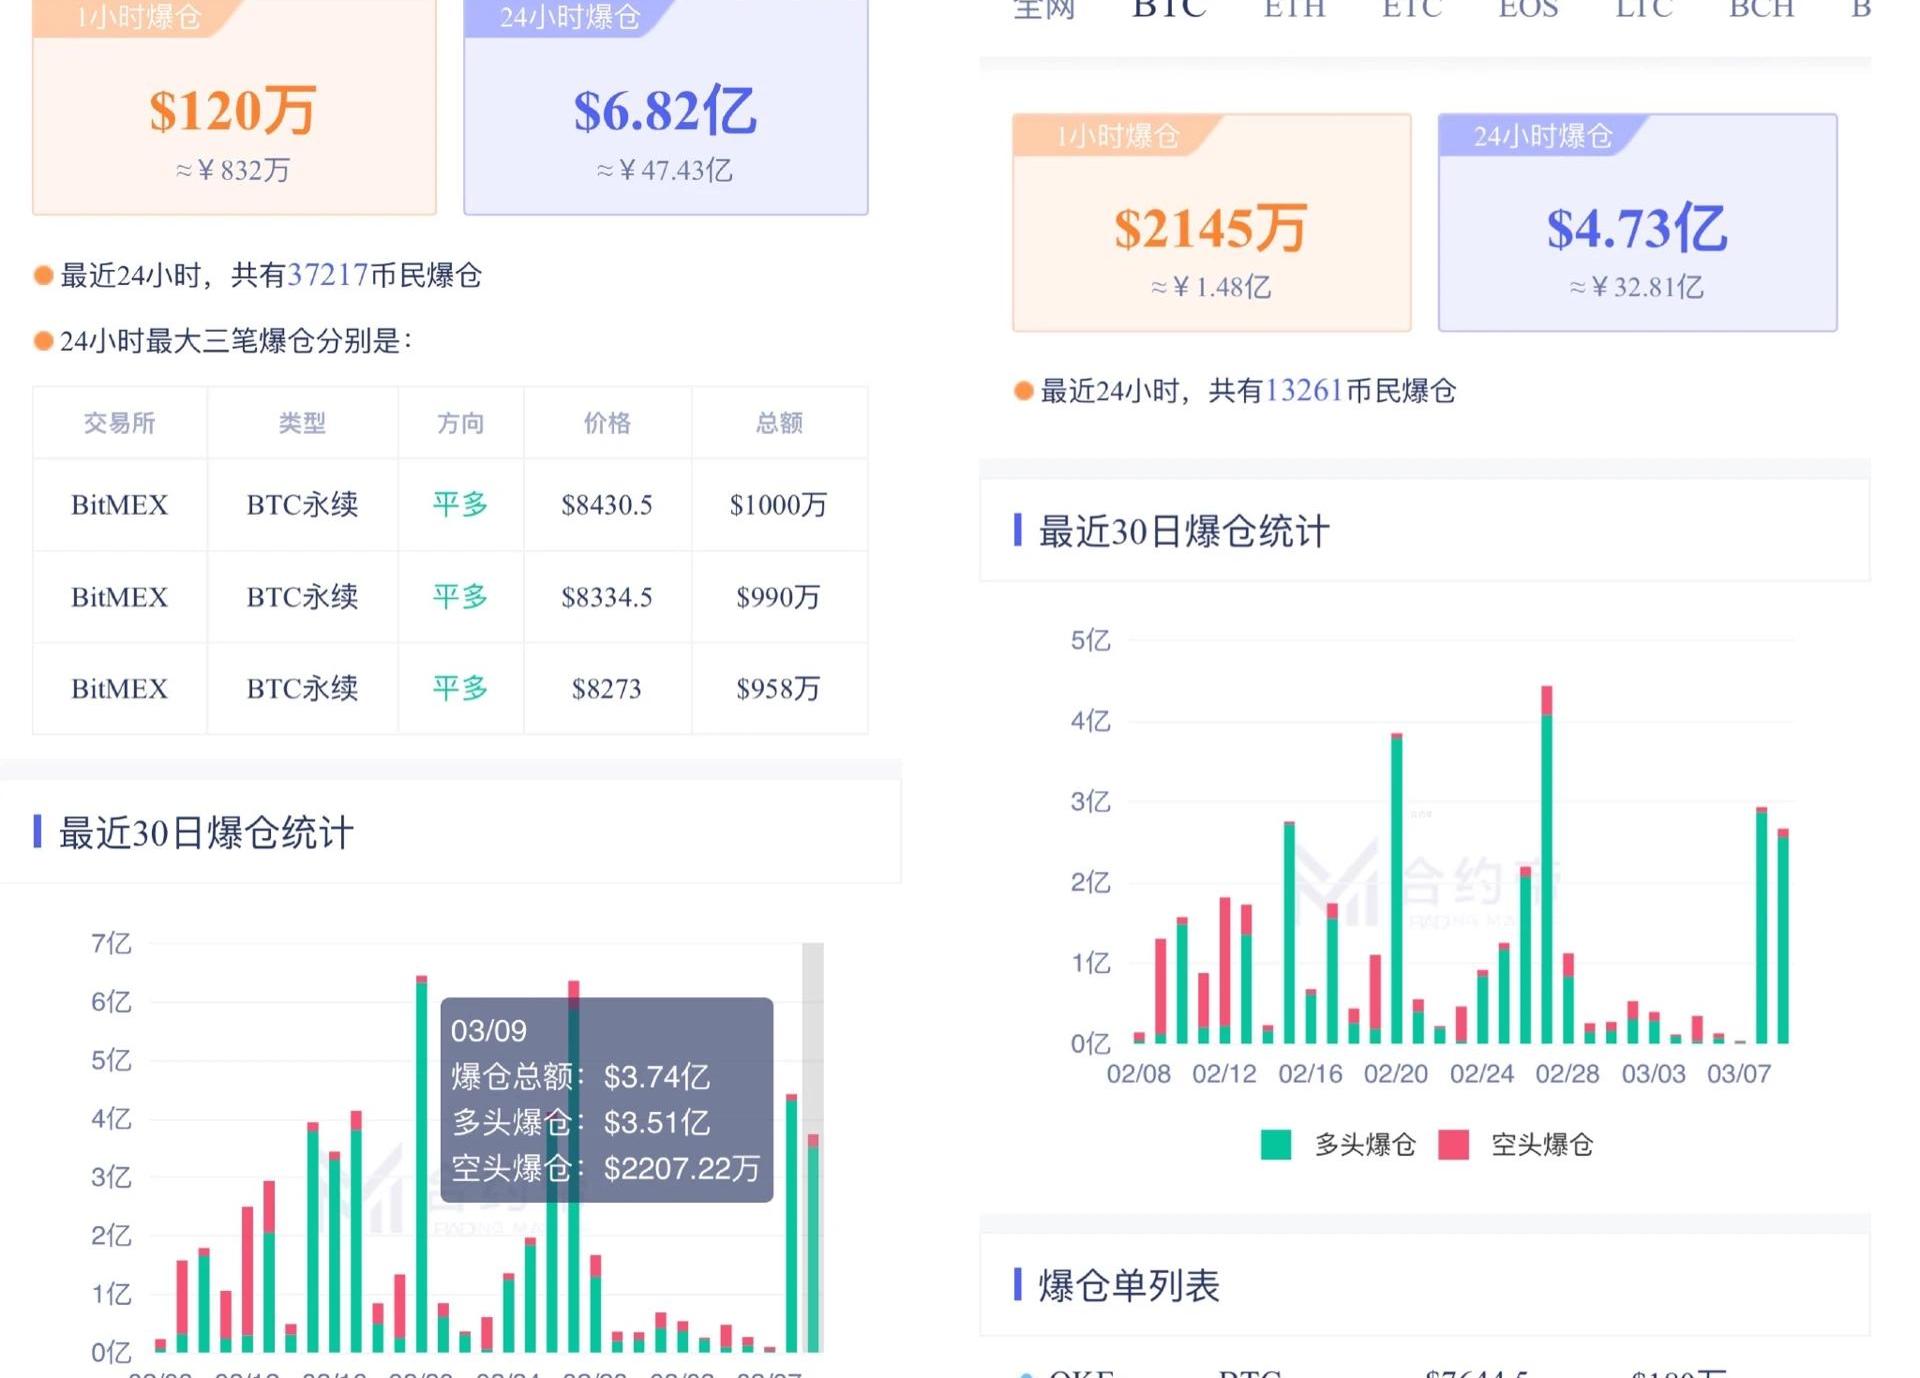Click the 爆仓单列表 section heading
Viewport: 1920px width, 1378px height.
[x=1129, y=1285]
